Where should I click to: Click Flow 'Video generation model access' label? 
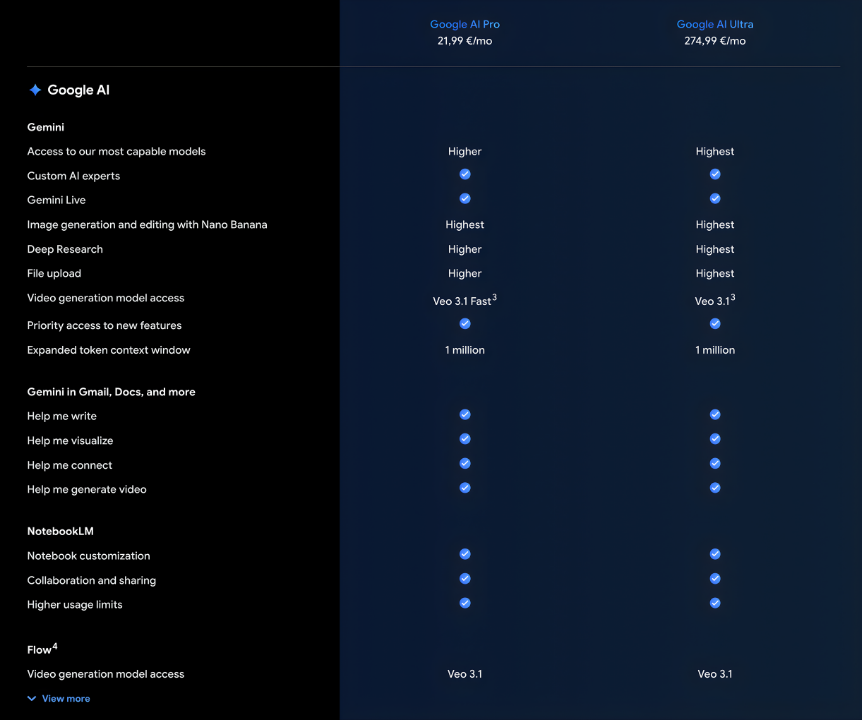click(x=106, y=674)
